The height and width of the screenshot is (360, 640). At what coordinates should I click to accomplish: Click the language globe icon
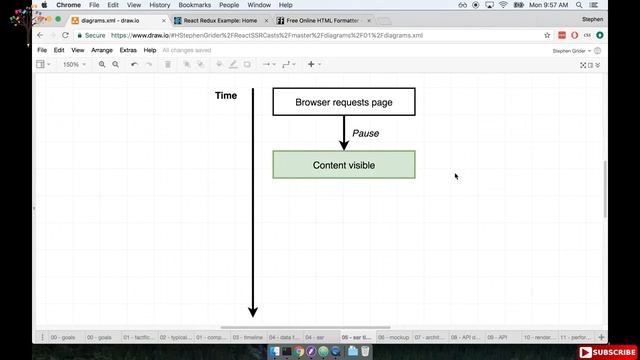[598, 51]
